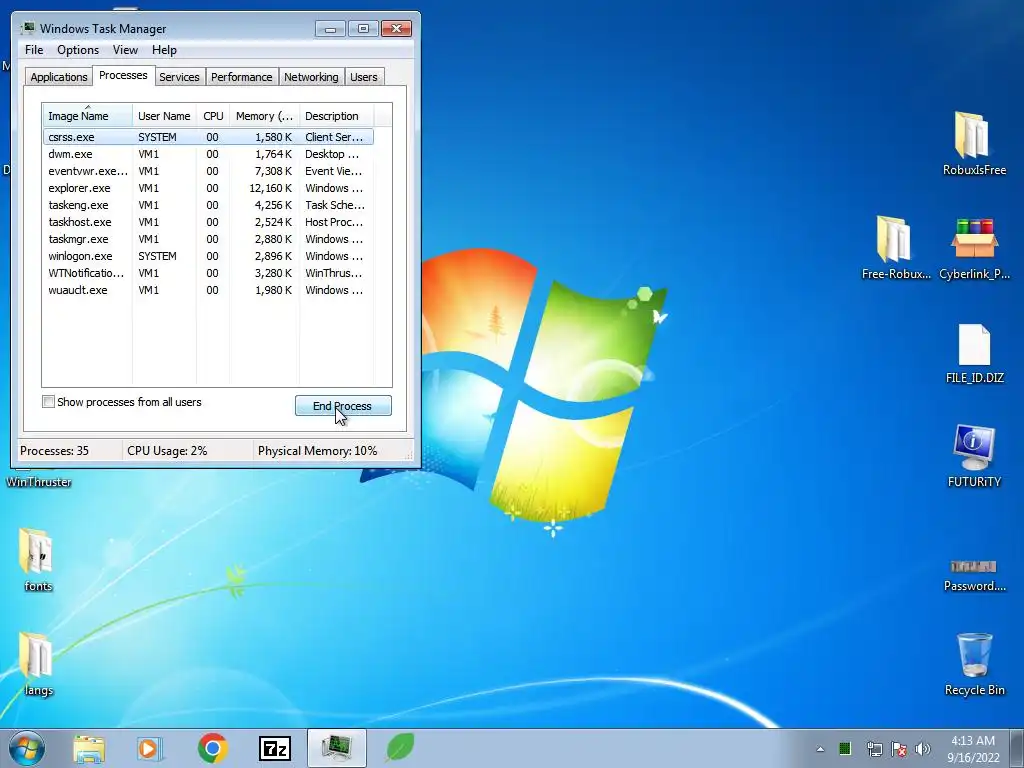Open the green leaf app on taskbar

click(399, 748)
